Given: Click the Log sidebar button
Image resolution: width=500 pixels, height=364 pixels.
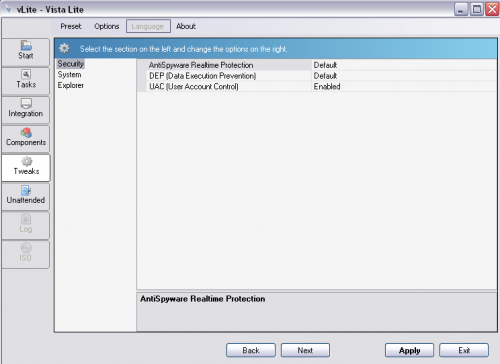Looking at the screenshot, I should [x=26, y=225].
